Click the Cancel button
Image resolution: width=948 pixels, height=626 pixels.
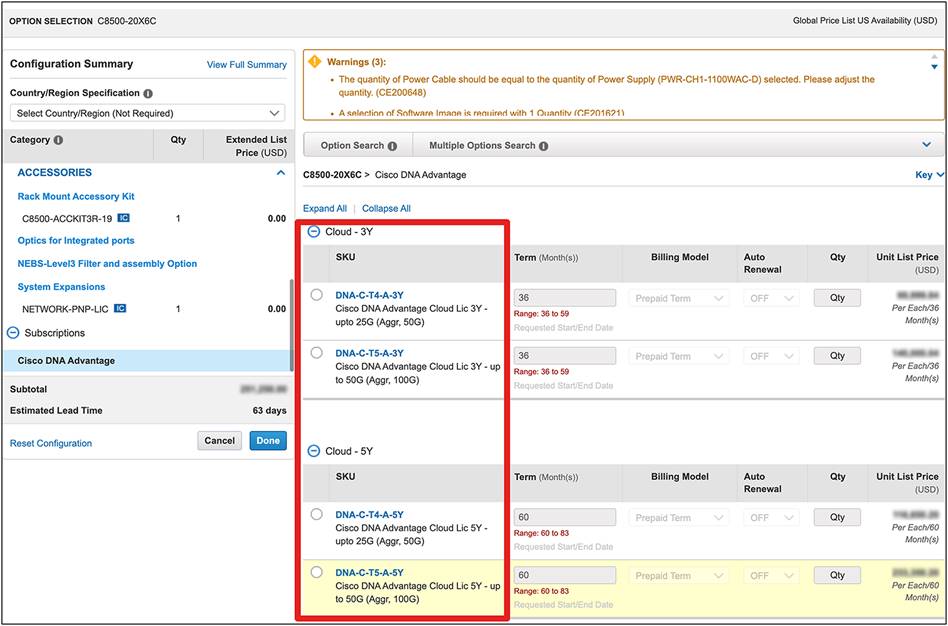click(219, 441)
